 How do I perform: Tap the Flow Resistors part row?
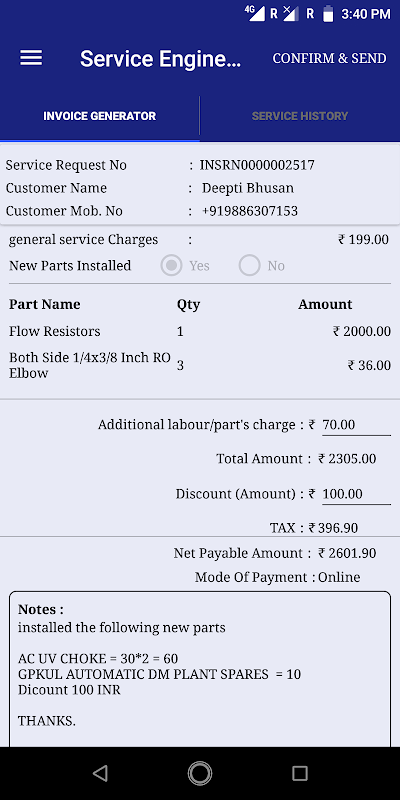[200, 331]
